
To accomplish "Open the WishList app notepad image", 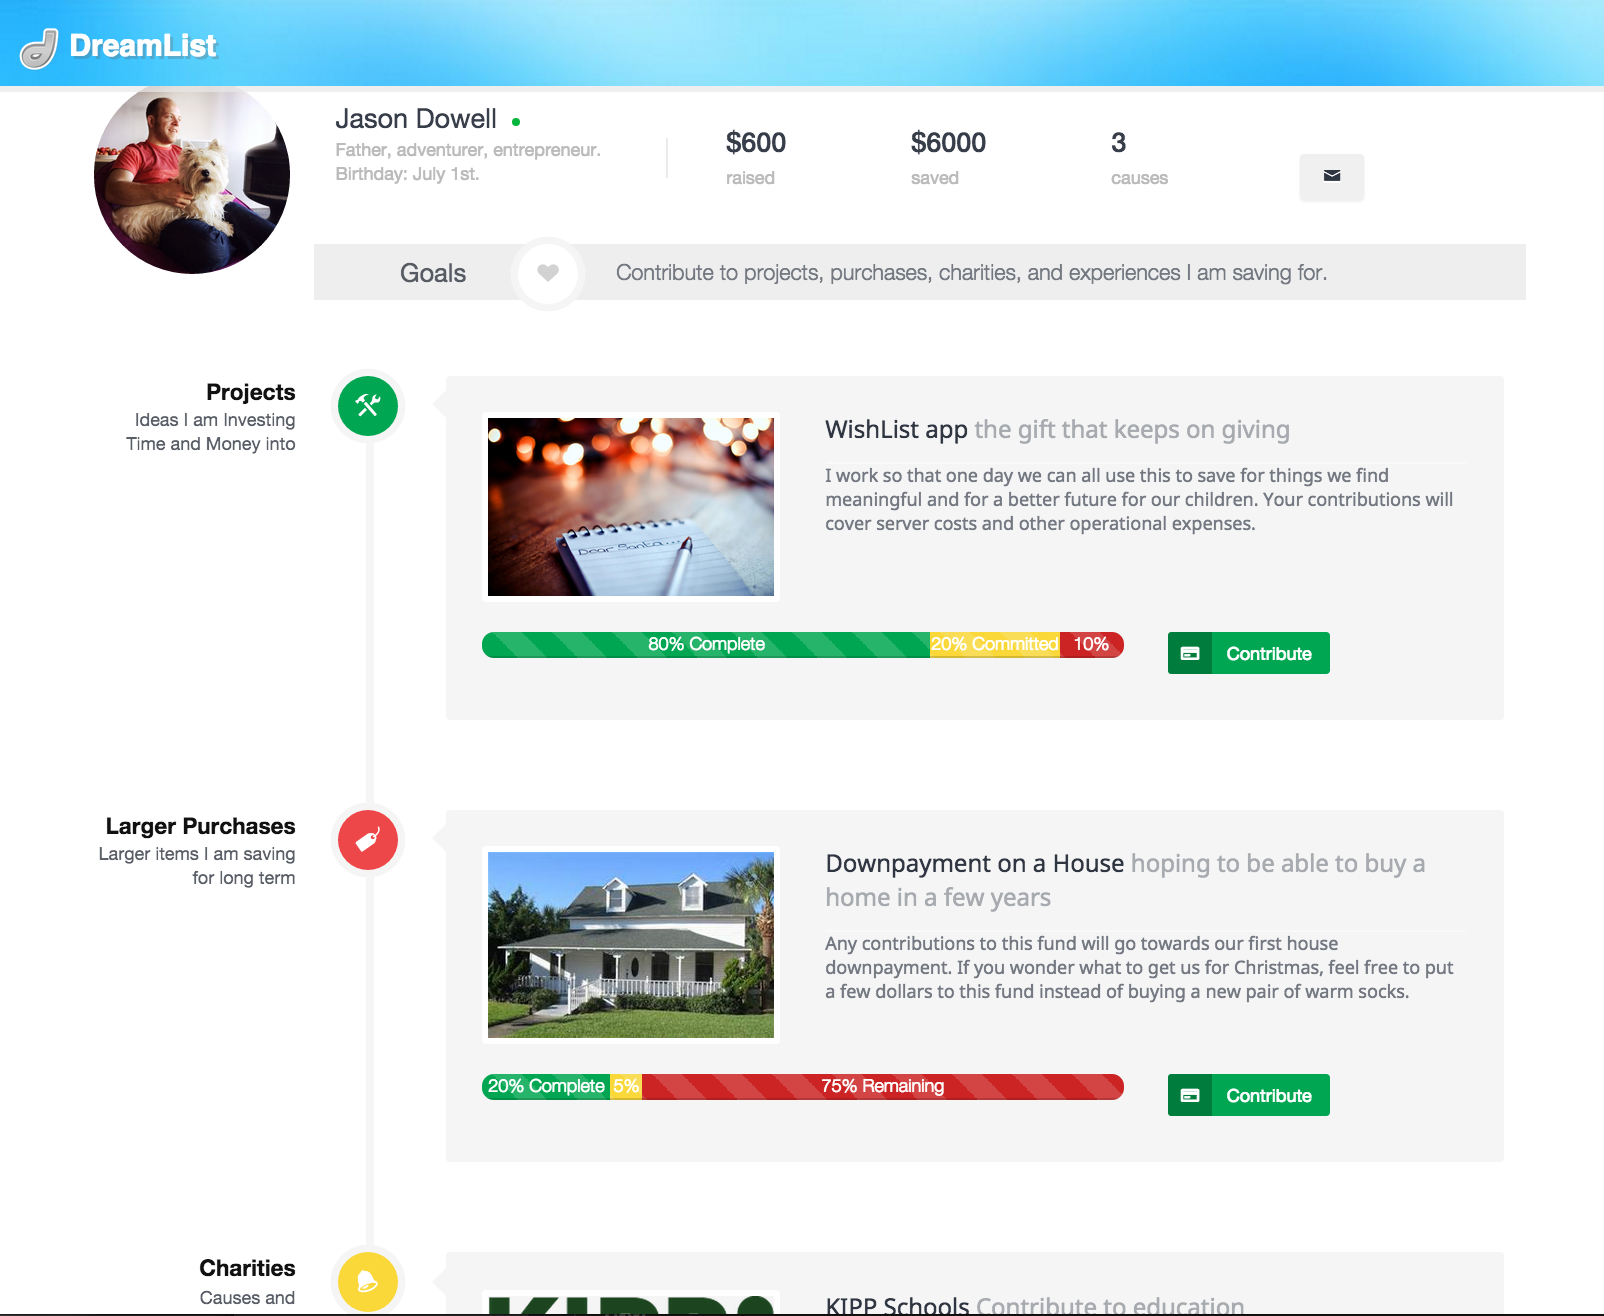I will [631, 507].
